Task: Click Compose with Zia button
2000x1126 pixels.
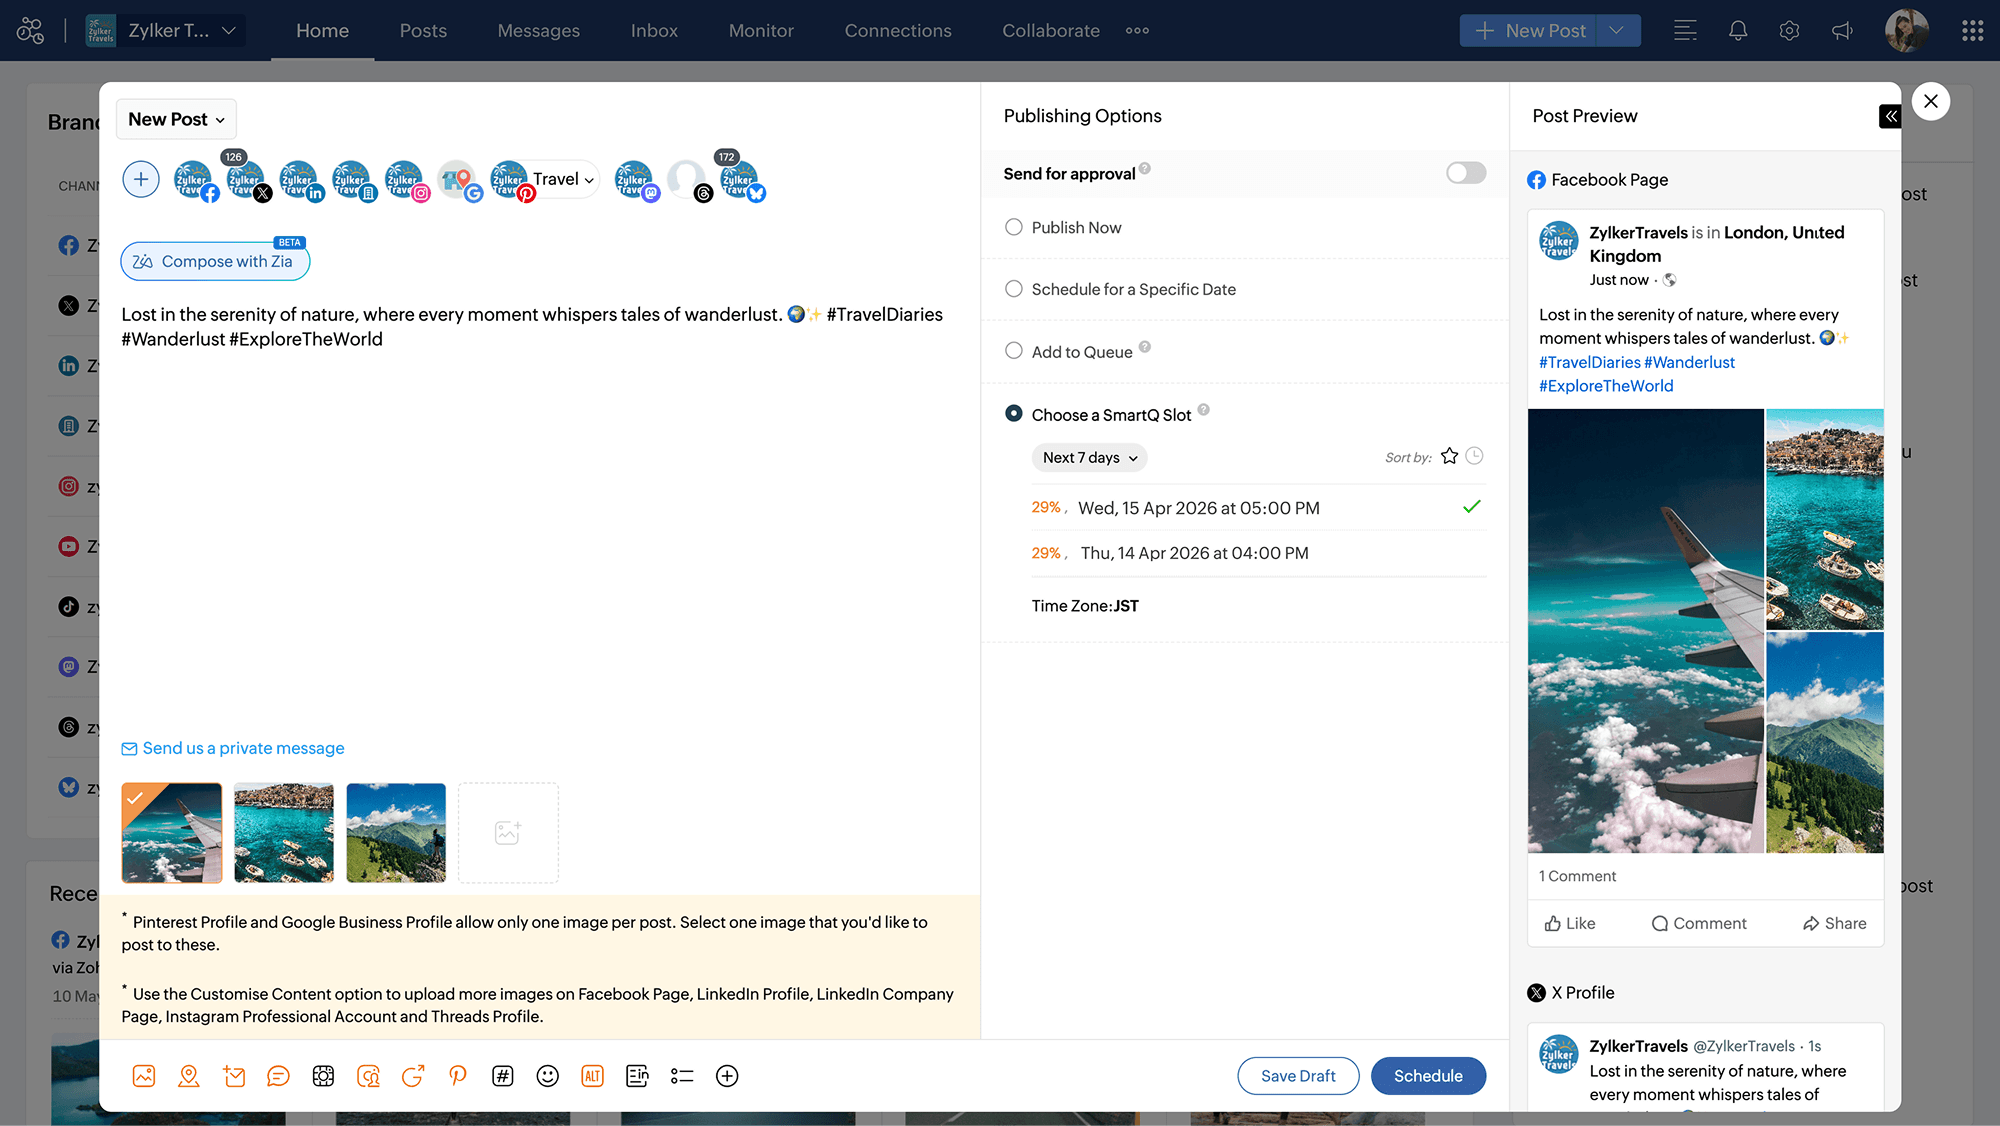Action: [215, 261]
